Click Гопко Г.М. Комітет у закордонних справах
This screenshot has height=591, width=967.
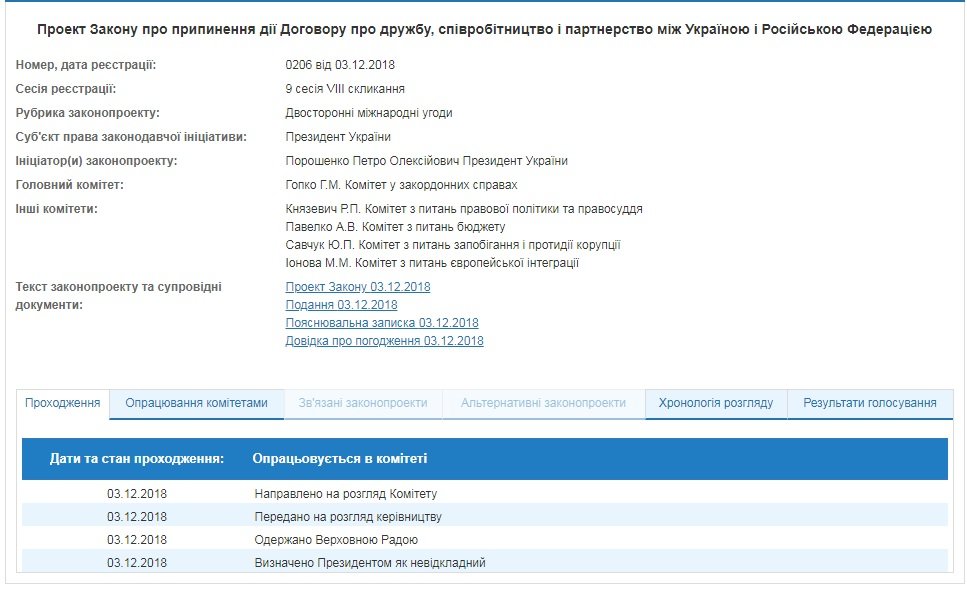[401, 185]
